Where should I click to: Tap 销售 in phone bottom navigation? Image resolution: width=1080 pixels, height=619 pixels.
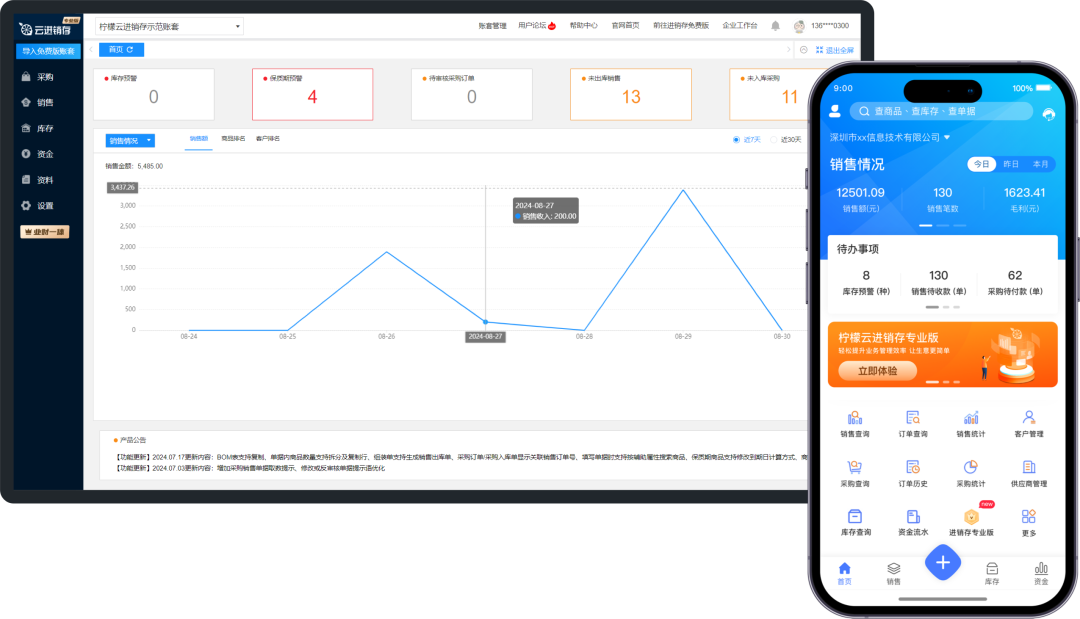[x=893, y=573]
